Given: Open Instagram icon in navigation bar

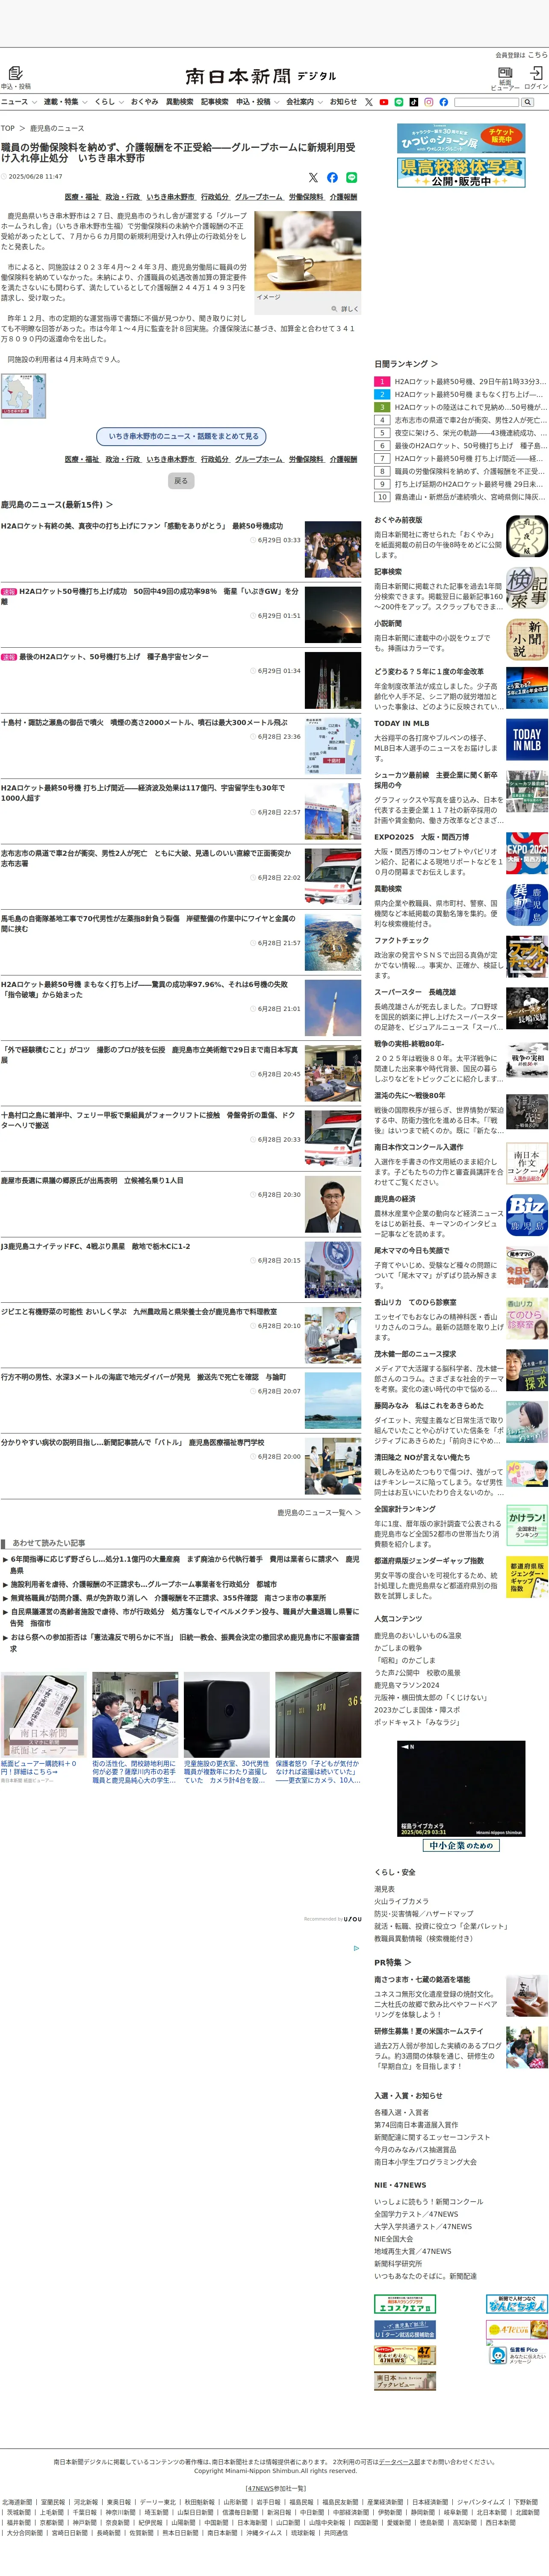Looking at the screenshot, I should 429,102.
